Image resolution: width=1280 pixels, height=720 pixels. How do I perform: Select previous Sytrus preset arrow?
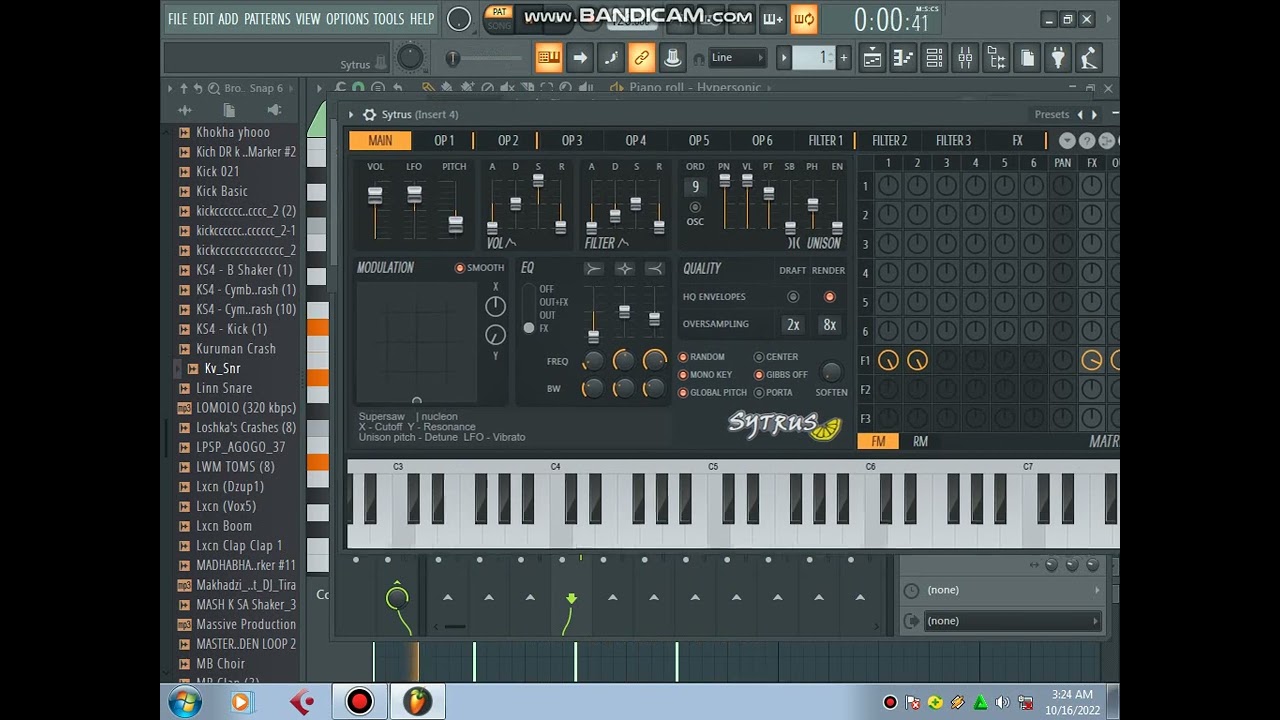pyautogui.click(x=1079, y=115)
